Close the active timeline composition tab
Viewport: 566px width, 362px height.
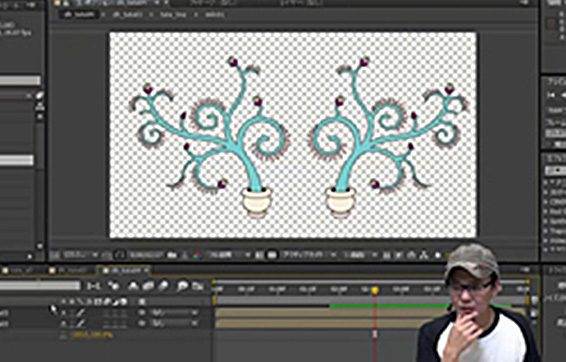146,270
